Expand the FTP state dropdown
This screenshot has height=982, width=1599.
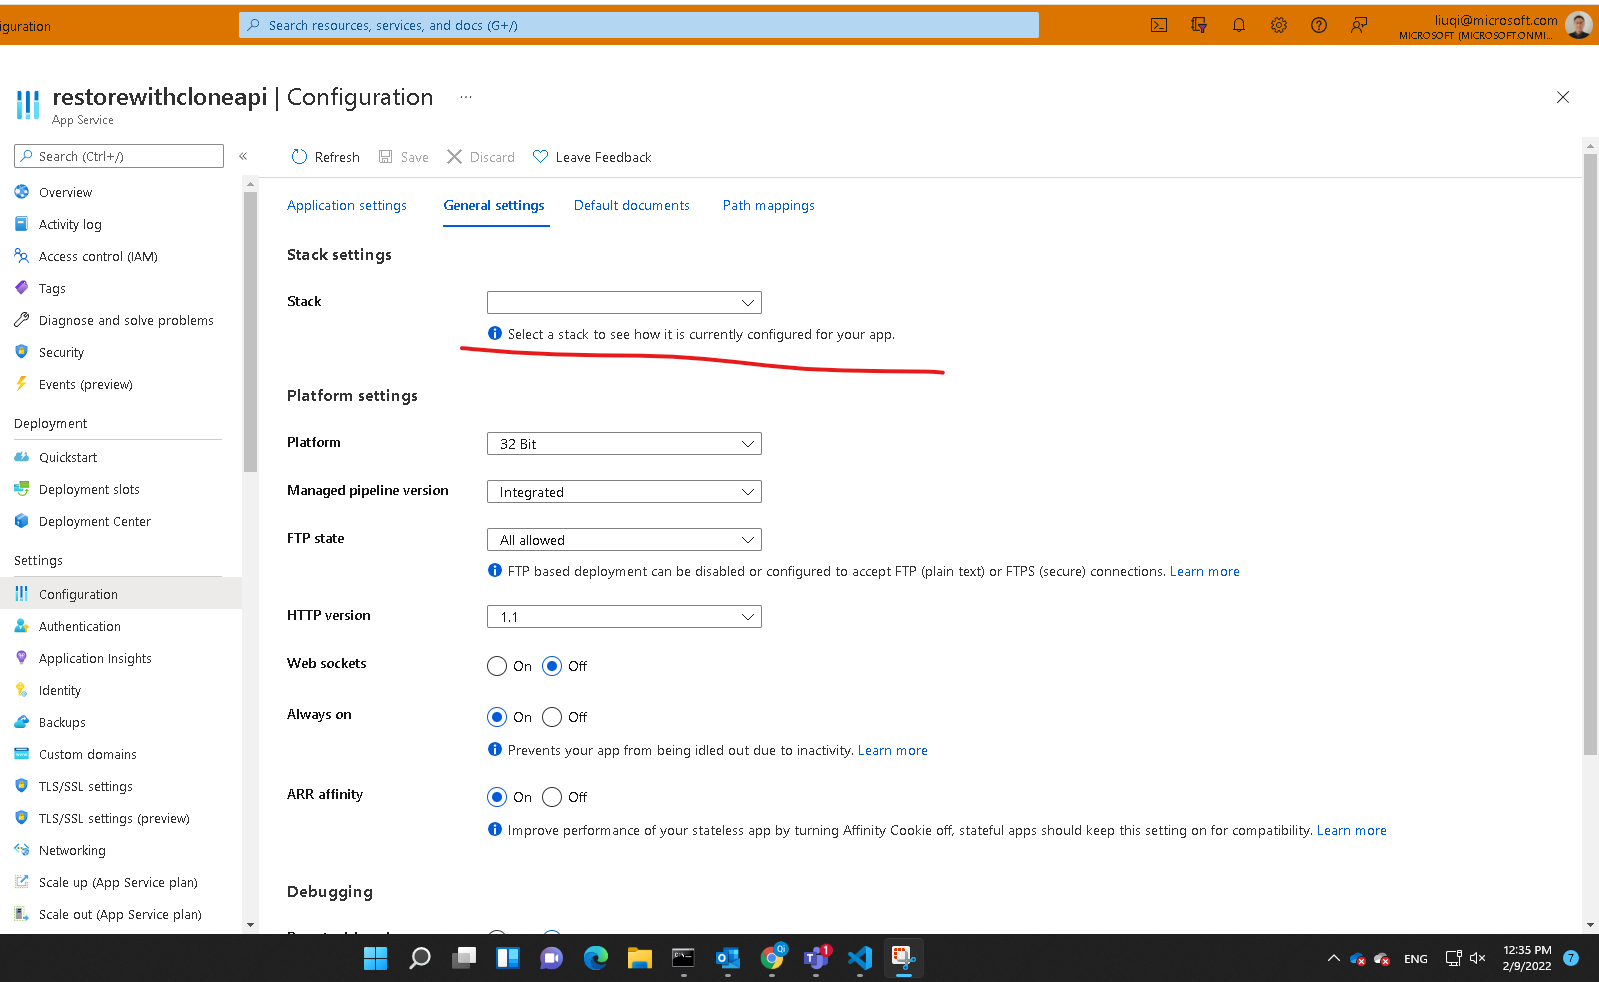[624, 539]
